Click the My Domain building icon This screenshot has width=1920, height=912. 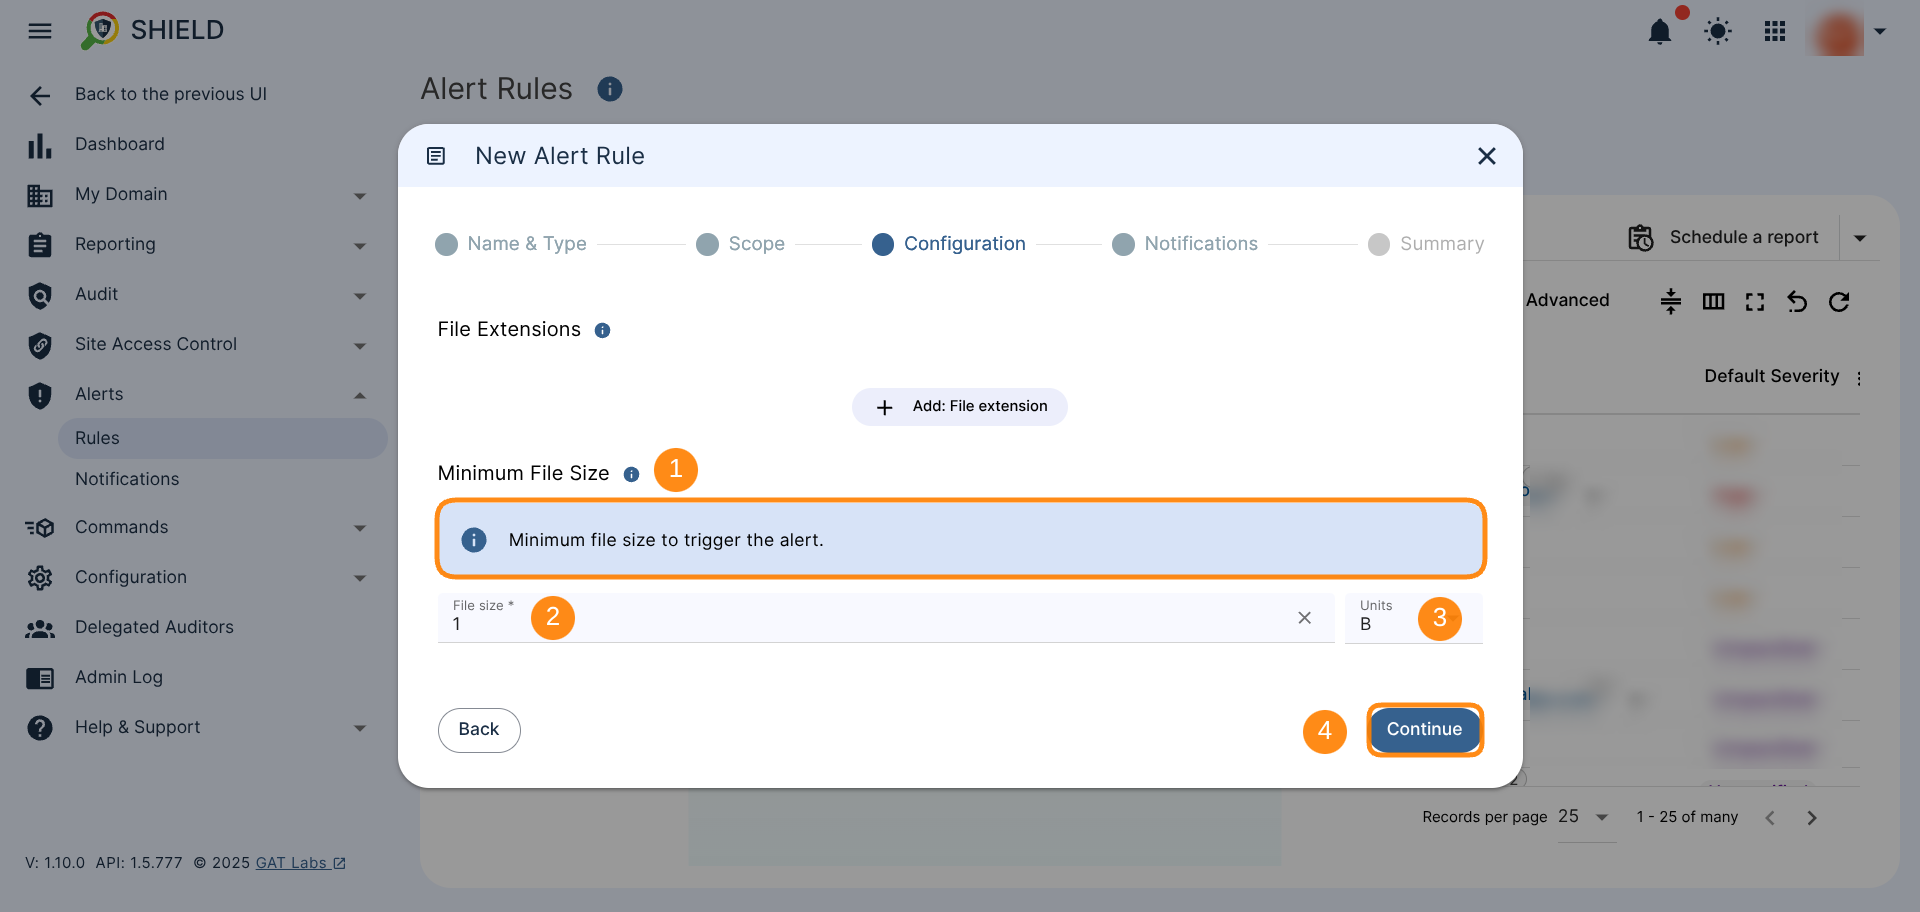[40, 195]
